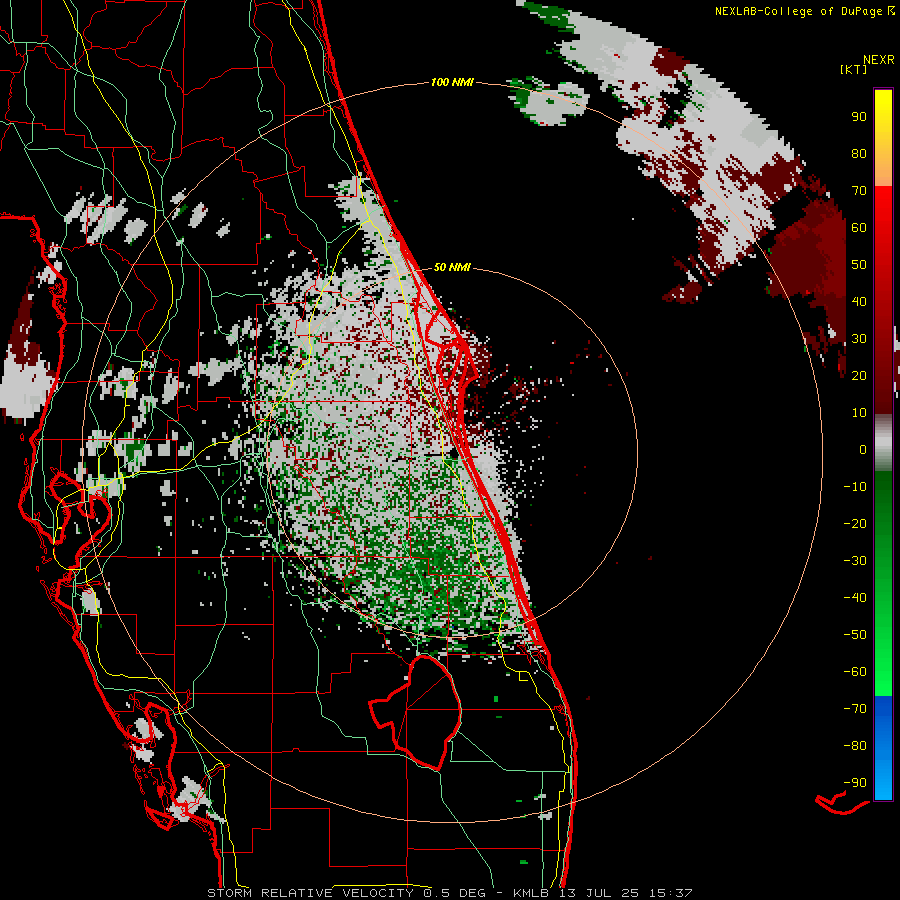
Task: Click the 30 knot scale value
Action: click(x=859, y=339)
